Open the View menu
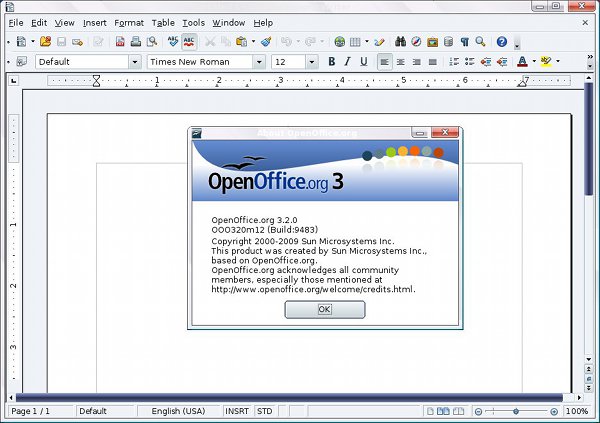Viewport: 600px width, 423px height. [64, 23]
